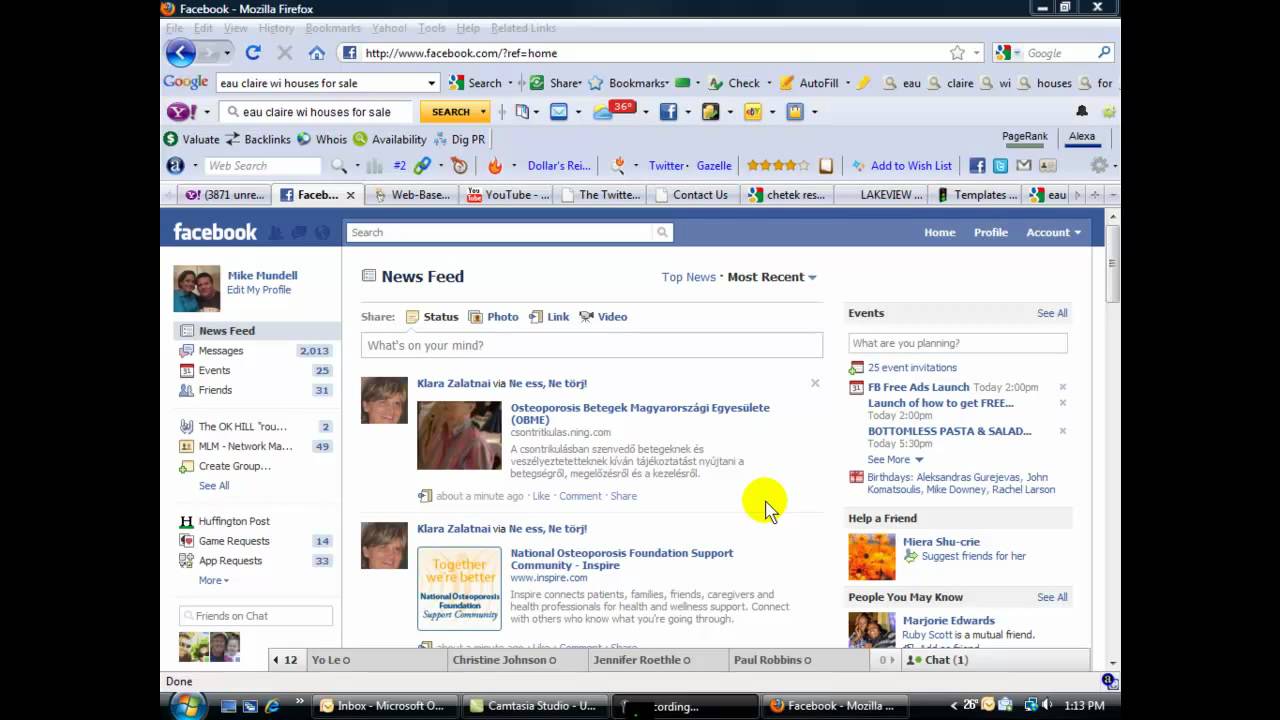Dismiss the FB Free Ads Launch event
This screenshot has height=720, width=1280.
1063,387
